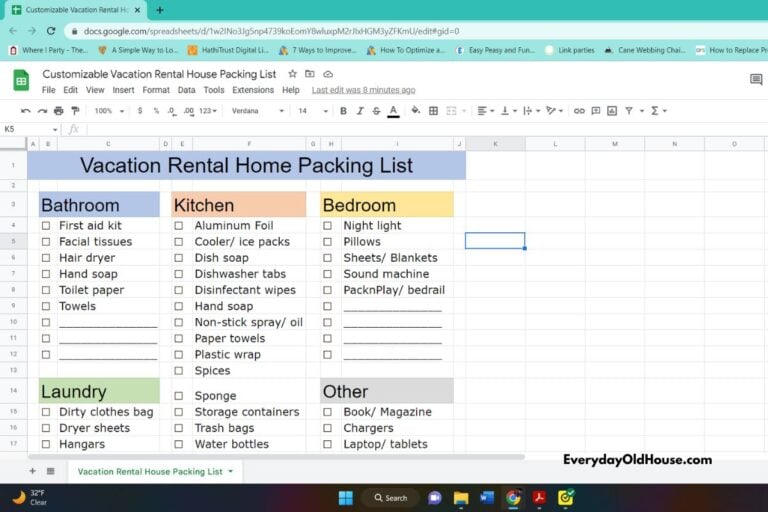Screen dimensions: 768x512
Task: Open Word from the taskbar
Action: point(487,498)
